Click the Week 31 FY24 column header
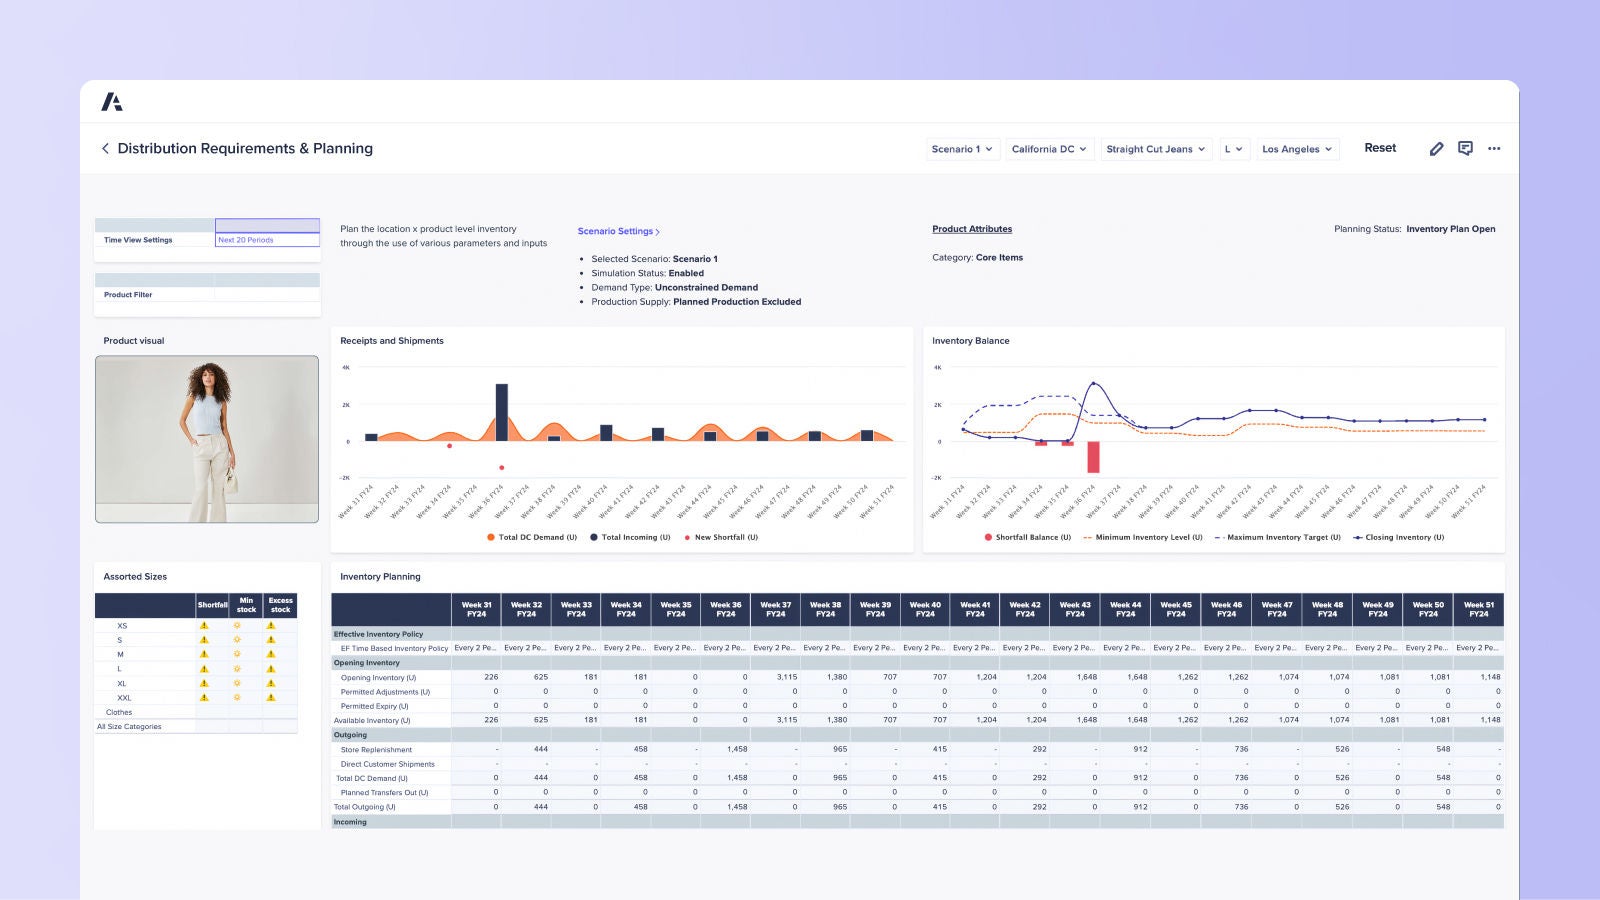The image size is (1600, 900). pyautogui.click(x=476, y=609)
